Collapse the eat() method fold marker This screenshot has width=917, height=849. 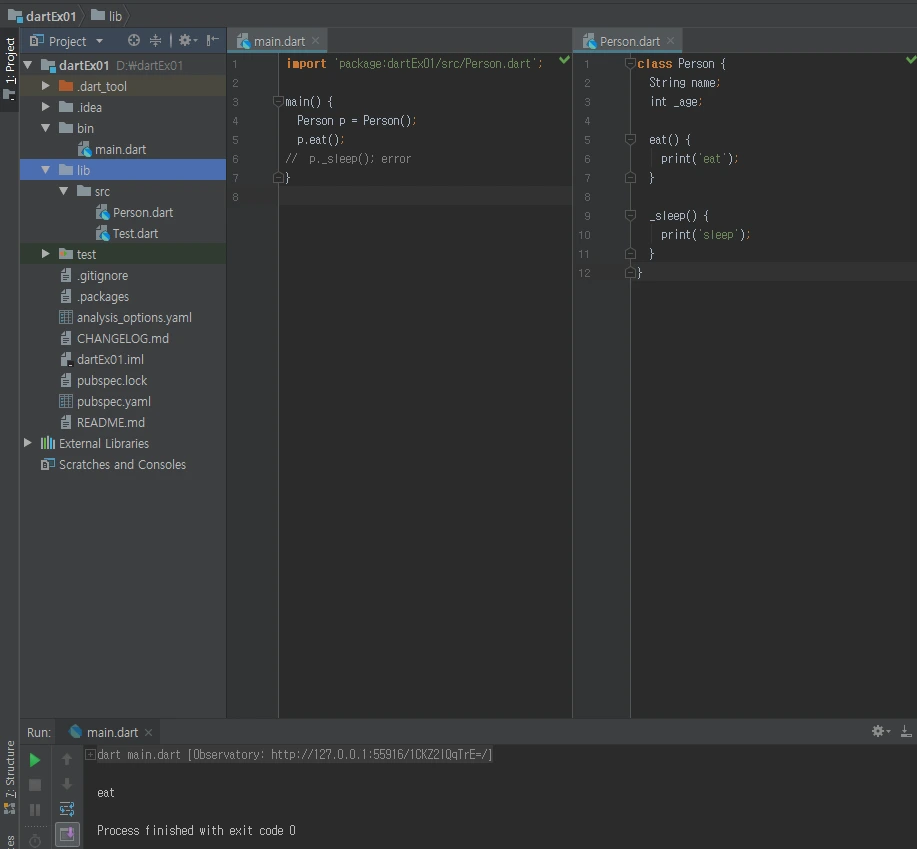pos(630,140)
